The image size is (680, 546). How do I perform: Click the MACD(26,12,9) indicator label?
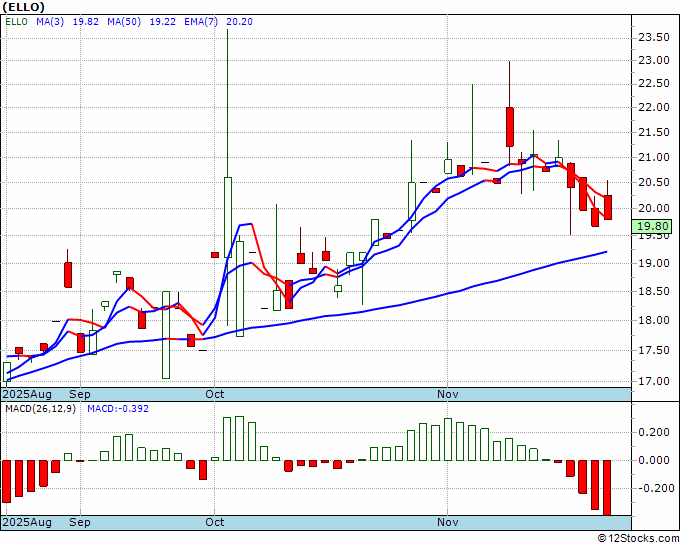(40, 409)
